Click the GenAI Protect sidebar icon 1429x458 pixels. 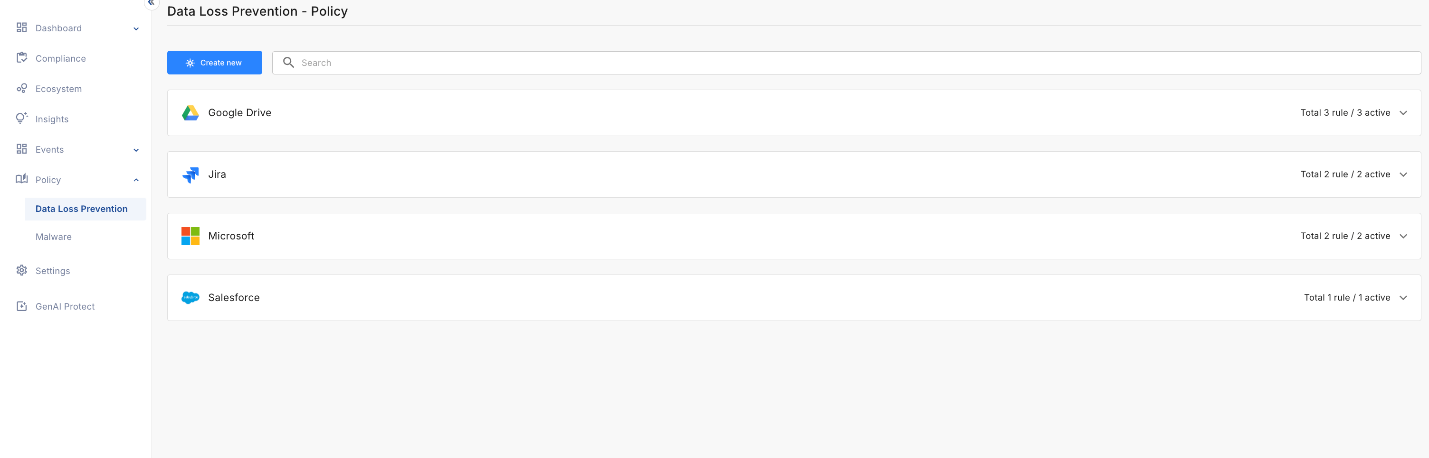(22, 307)
